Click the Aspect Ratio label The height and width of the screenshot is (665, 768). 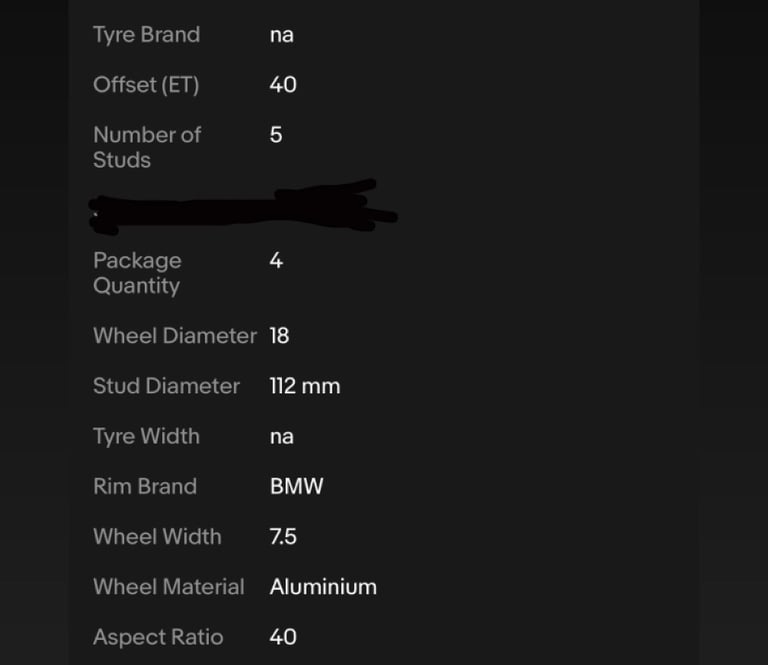(x=158, y=637)
